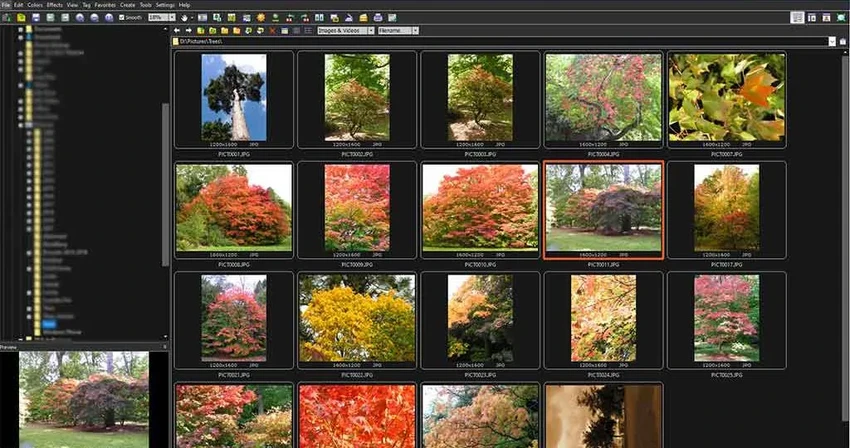Click the PICT0023.JPG filename label
The width and height of the screenshot is (850, 448).
pos(480,375)
